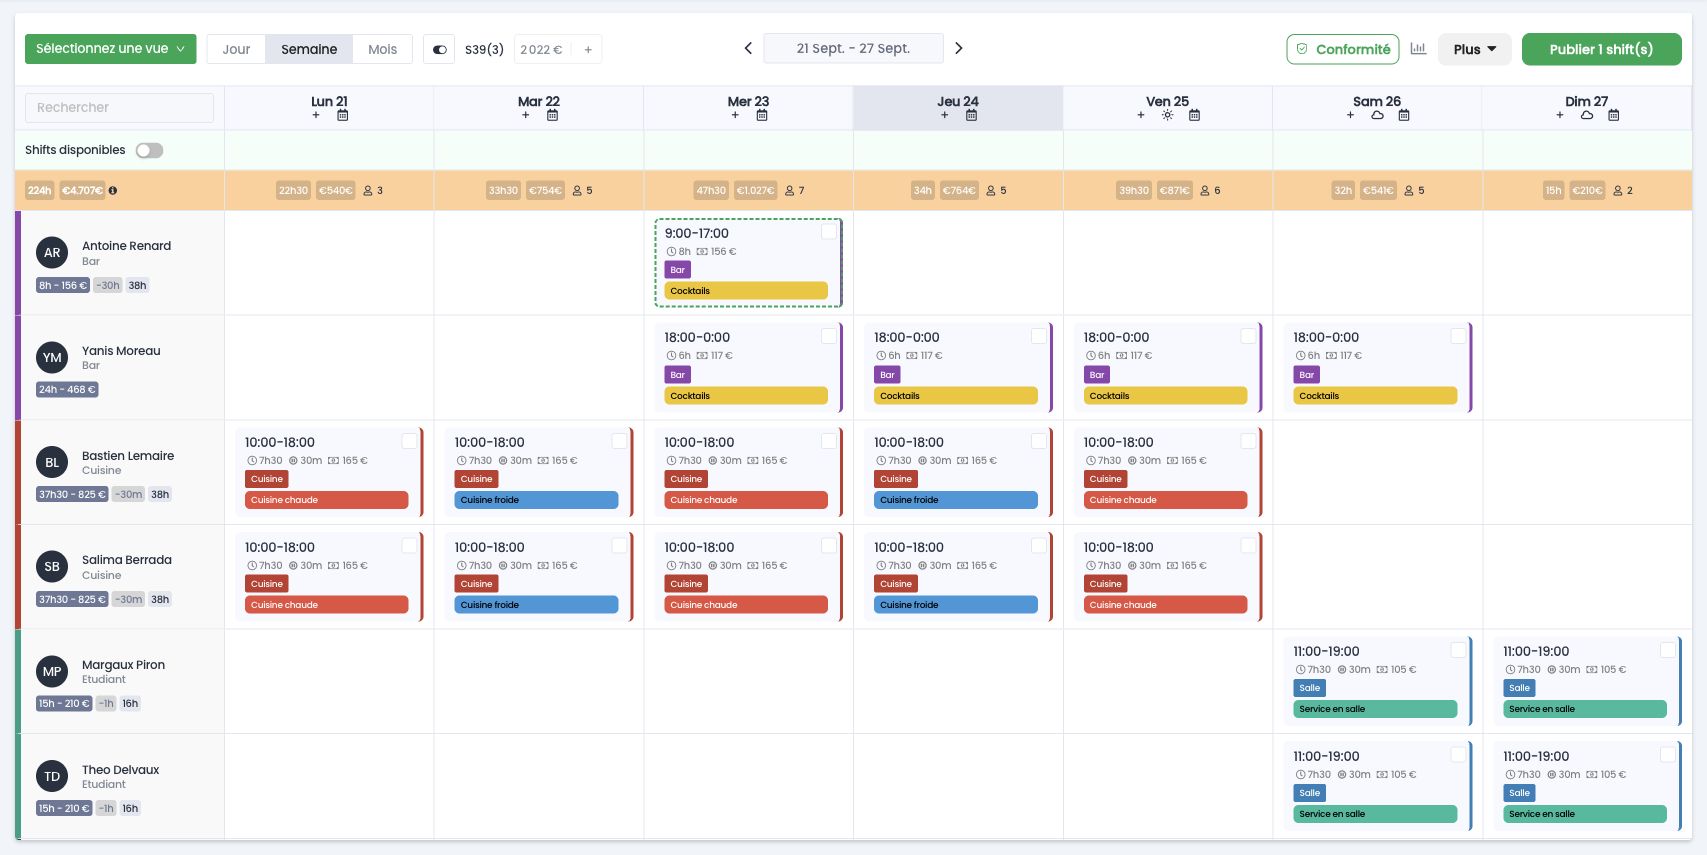Click the cloud weather icon under Sam 26
1707x855 pixels.
point(1377,115)
